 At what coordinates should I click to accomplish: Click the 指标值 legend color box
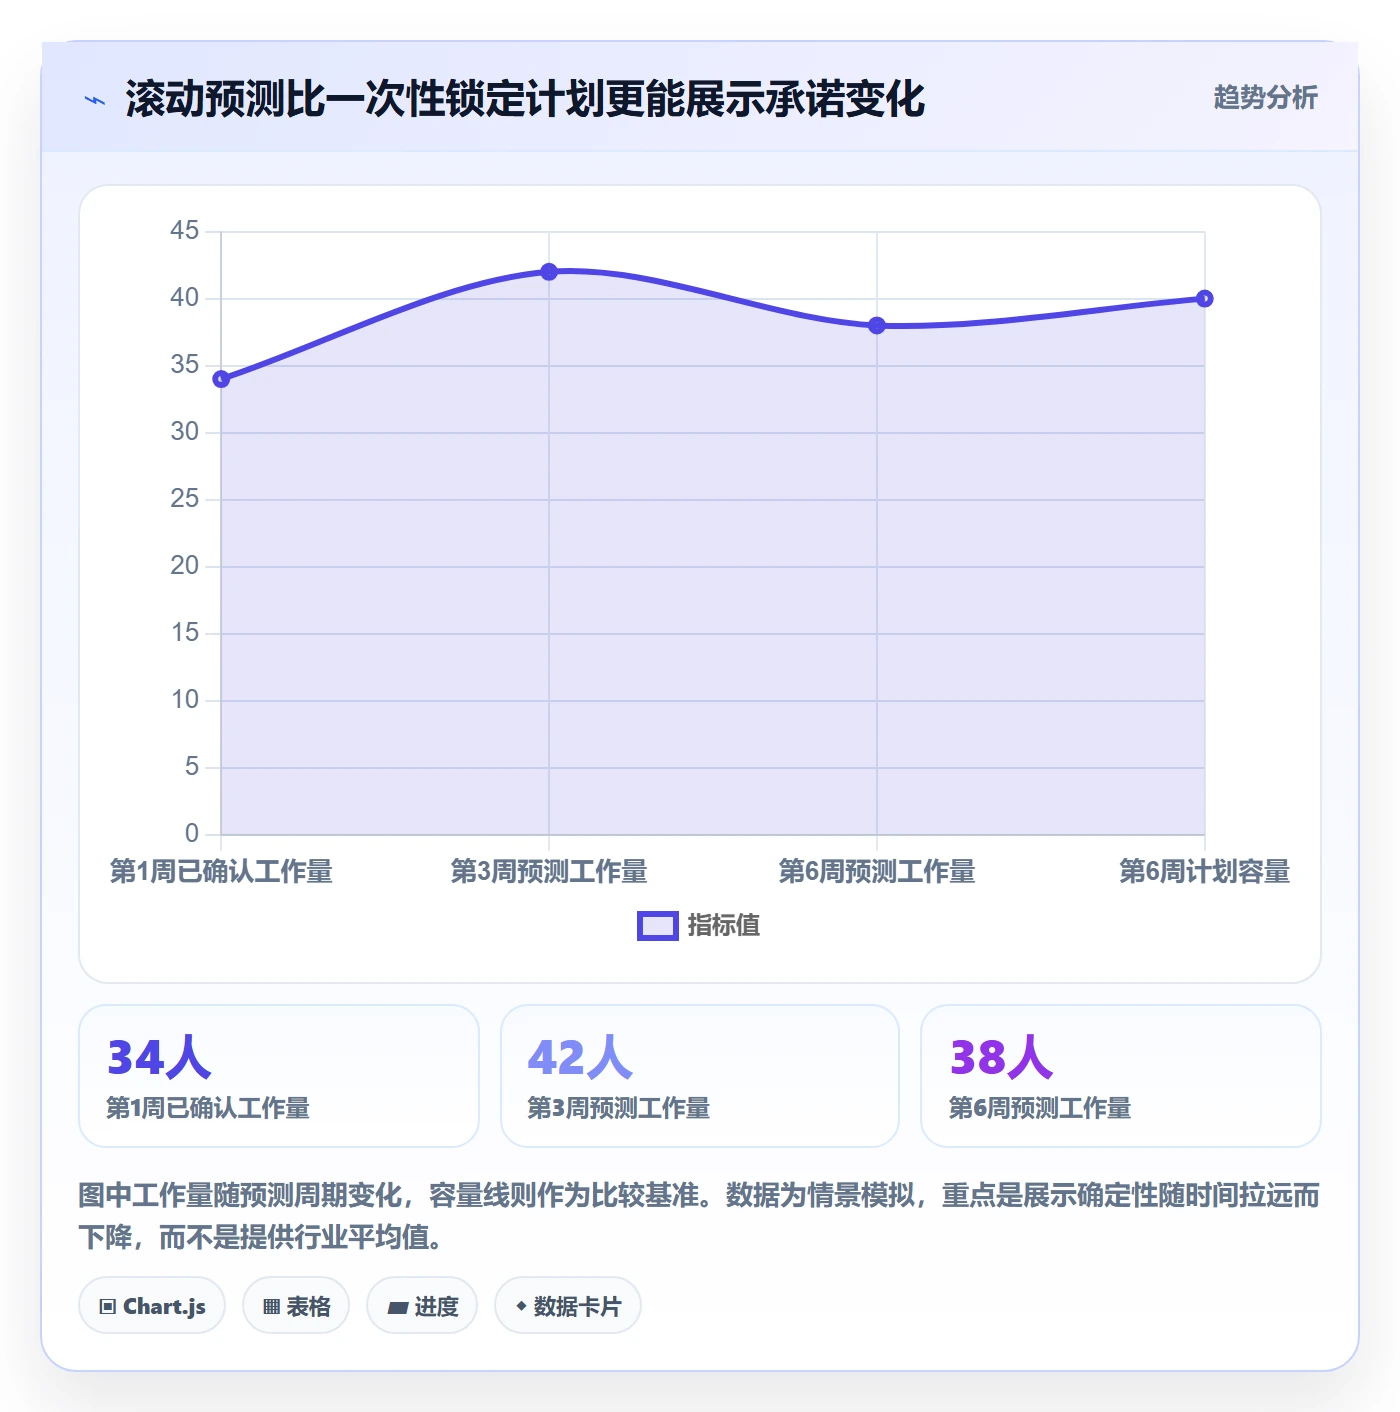pyautogui.click(x=658, y=926)
